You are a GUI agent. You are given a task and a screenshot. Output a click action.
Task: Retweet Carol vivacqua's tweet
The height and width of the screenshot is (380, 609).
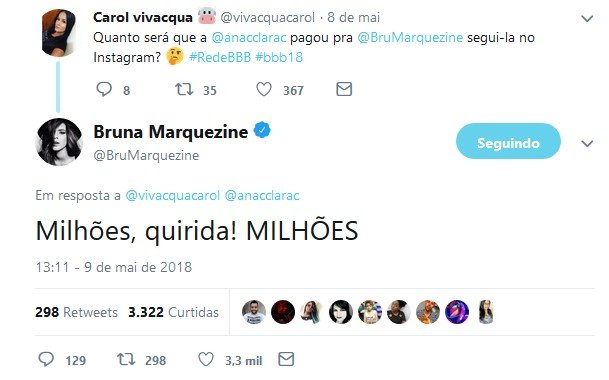pyautogui.click(x=184, y=89)
